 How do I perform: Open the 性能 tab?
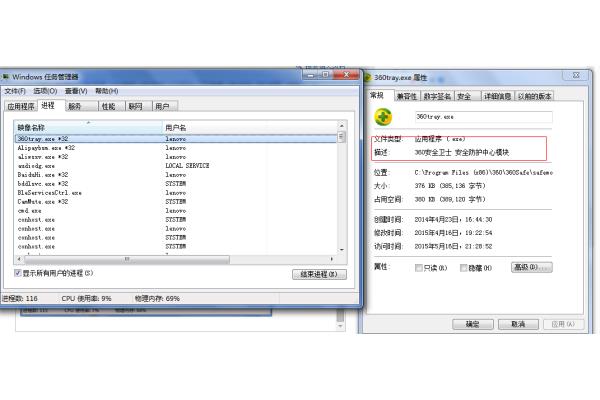112,106
